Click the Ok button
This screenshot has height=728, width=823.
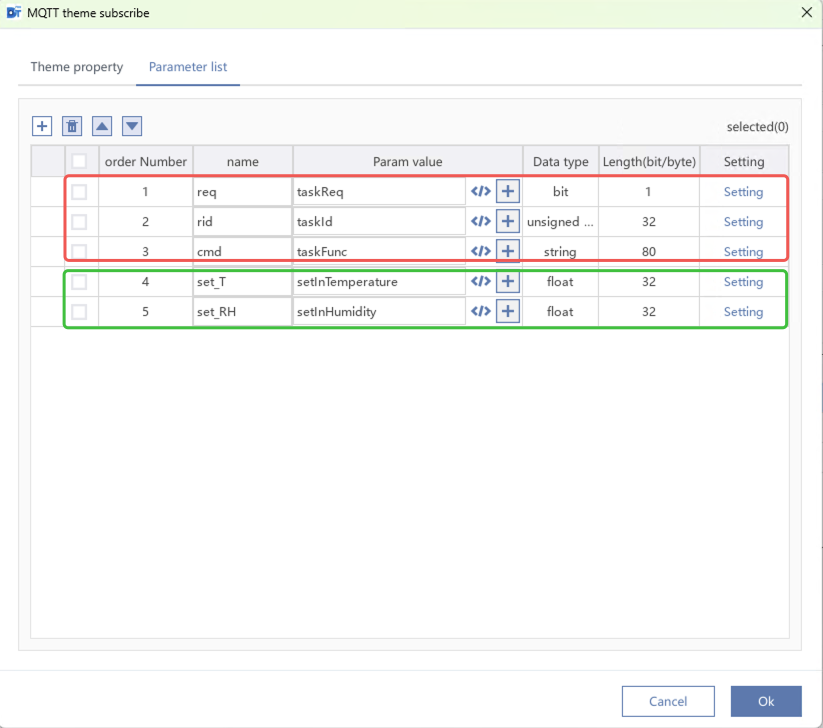coord(765,701)
